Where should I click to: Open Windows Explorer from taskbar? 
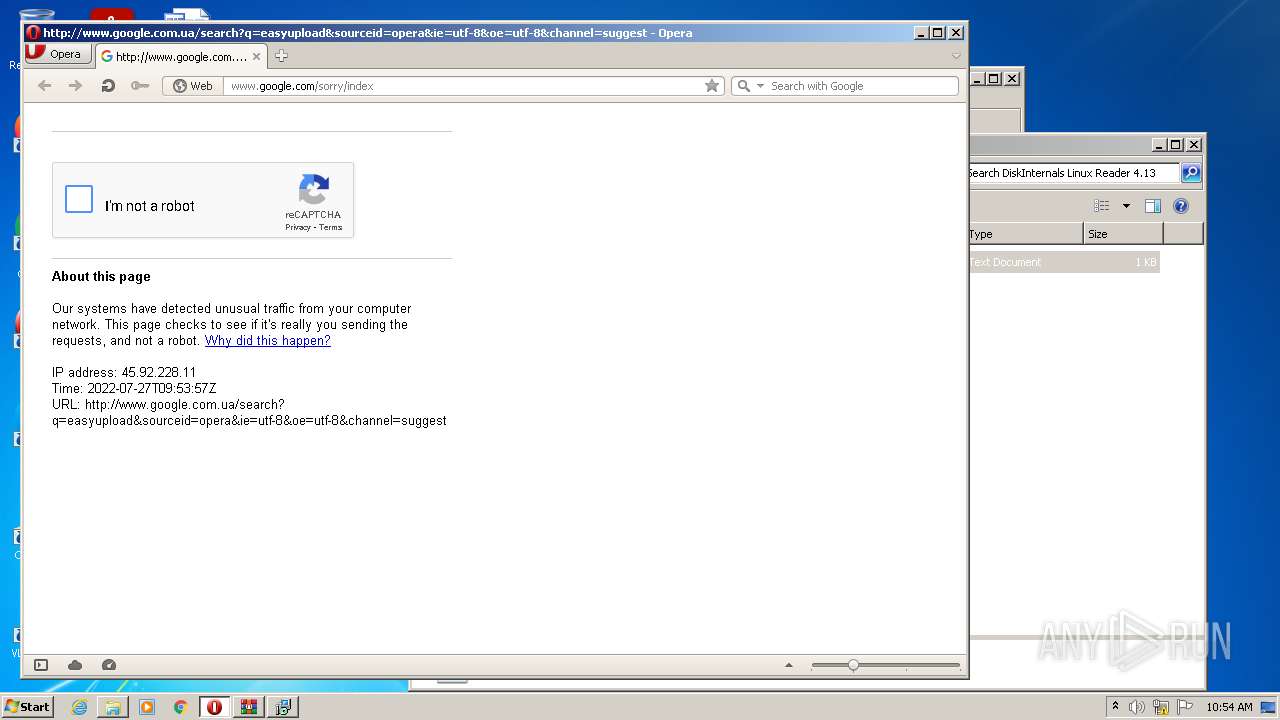pyautogui.click(x=113, y=707)
